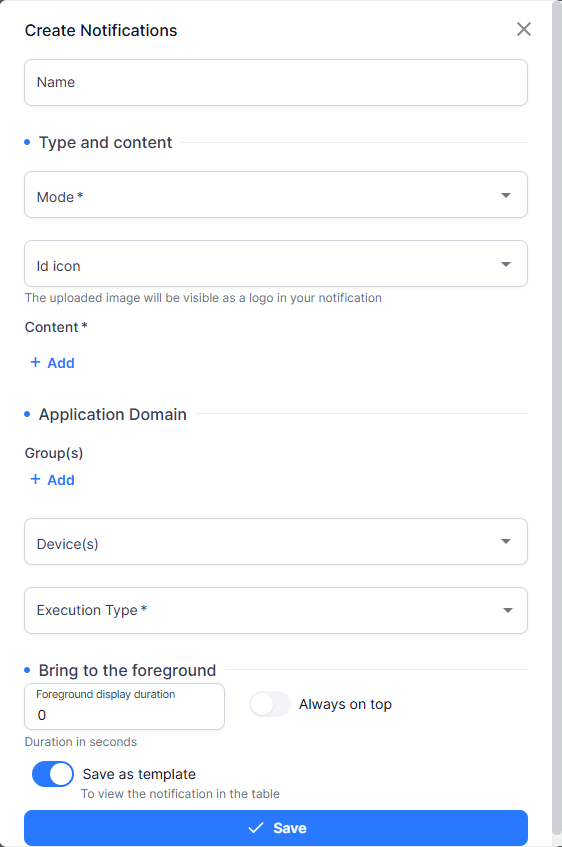Viewport: 562px width, 847px height.
Task: Save the notification
Action: [x=276, y=828]
